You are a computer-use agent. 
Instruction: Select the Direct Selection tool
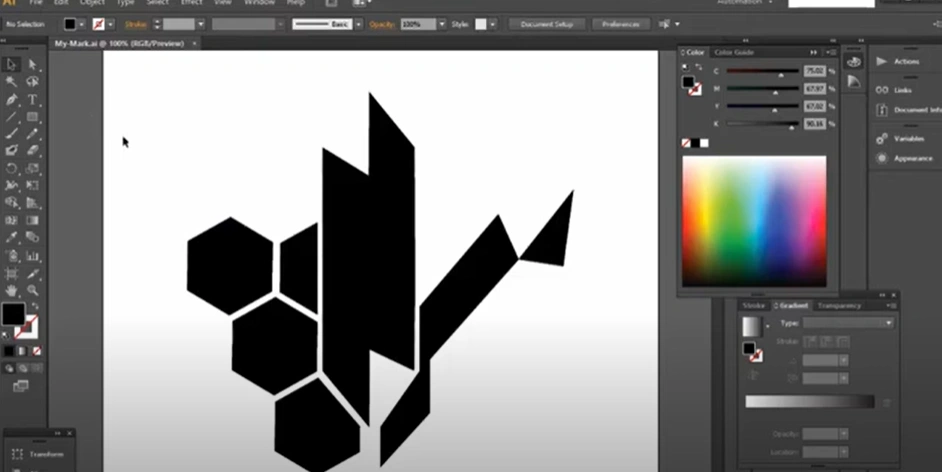pos(32,64)
